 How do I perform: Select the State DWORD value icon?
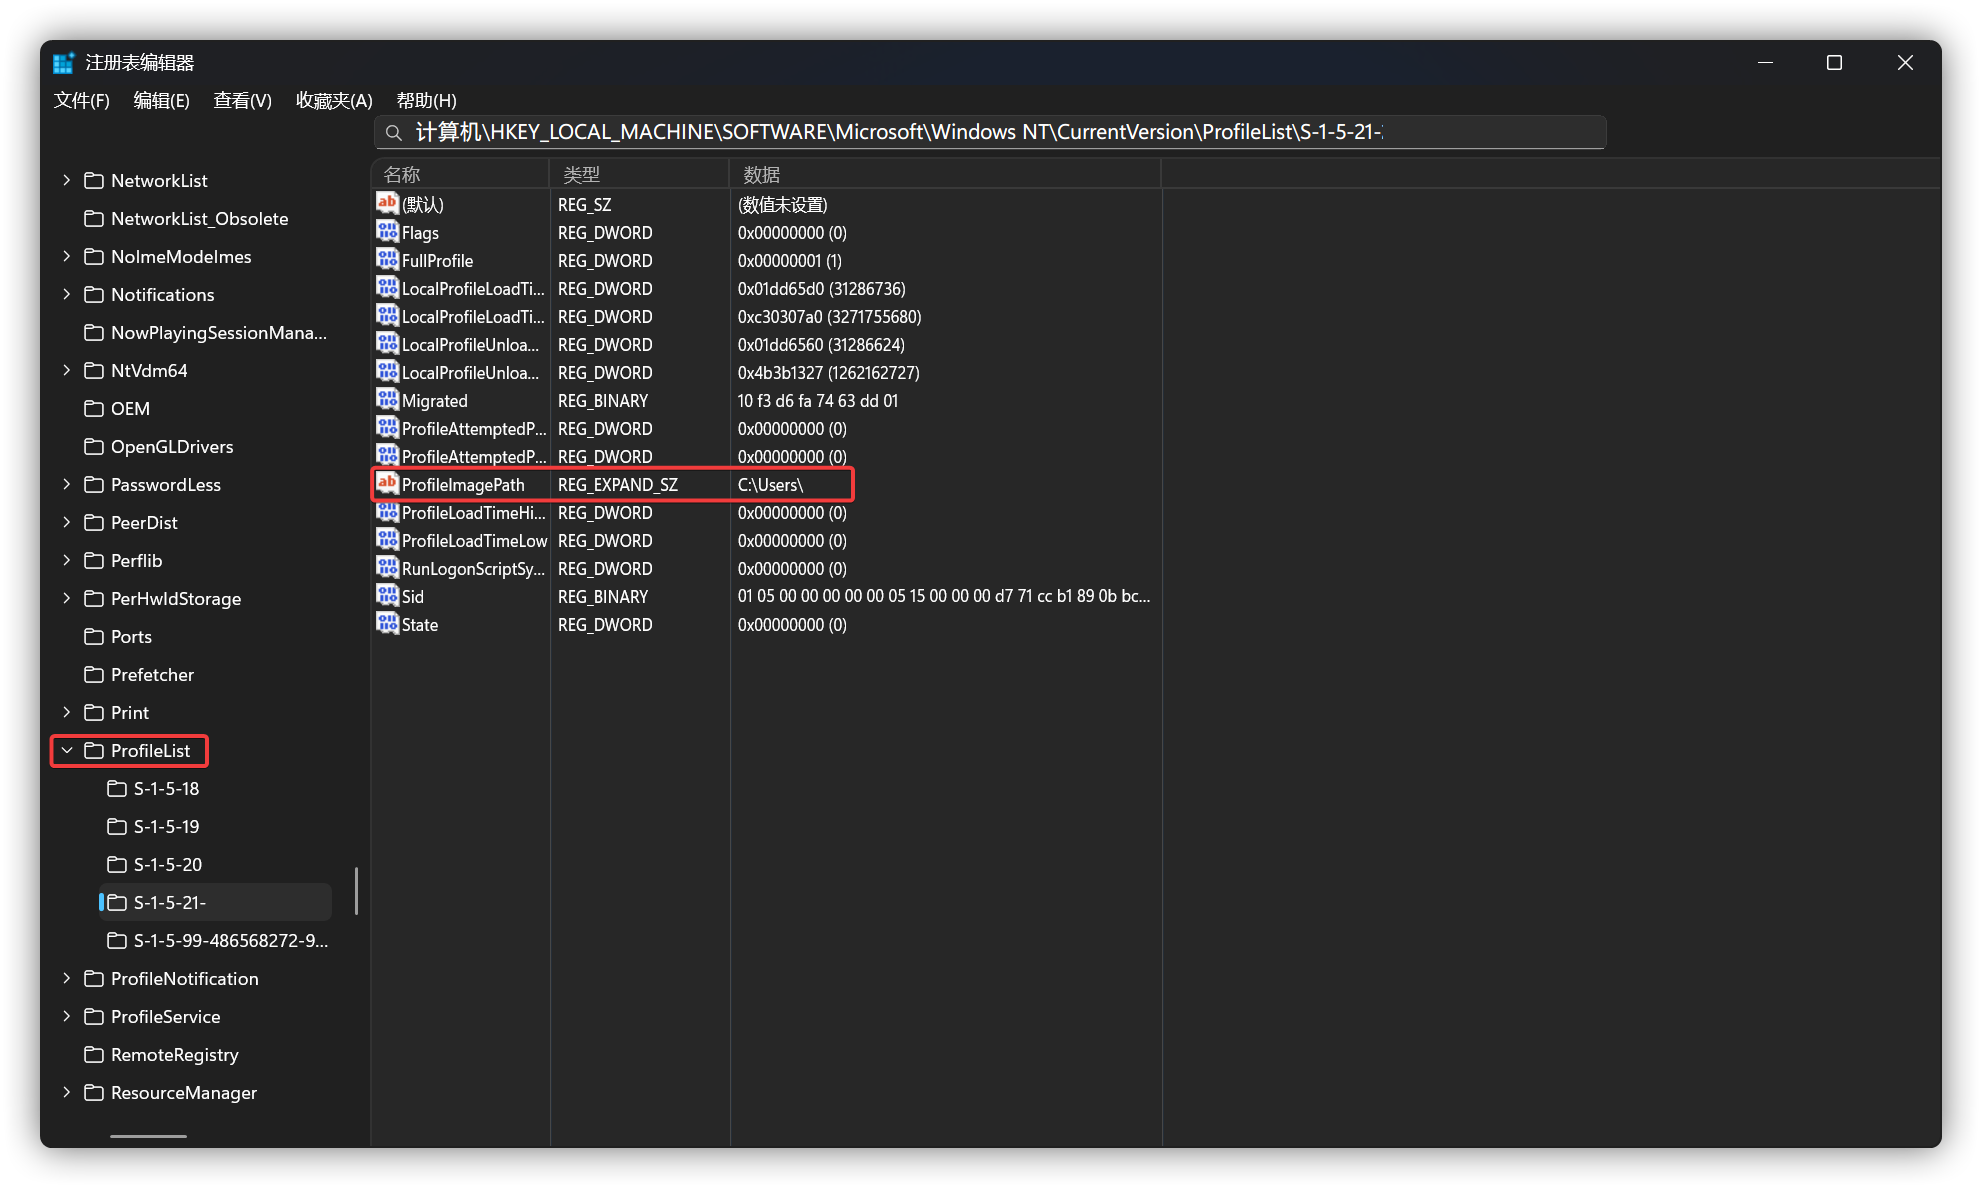(387, 623)
